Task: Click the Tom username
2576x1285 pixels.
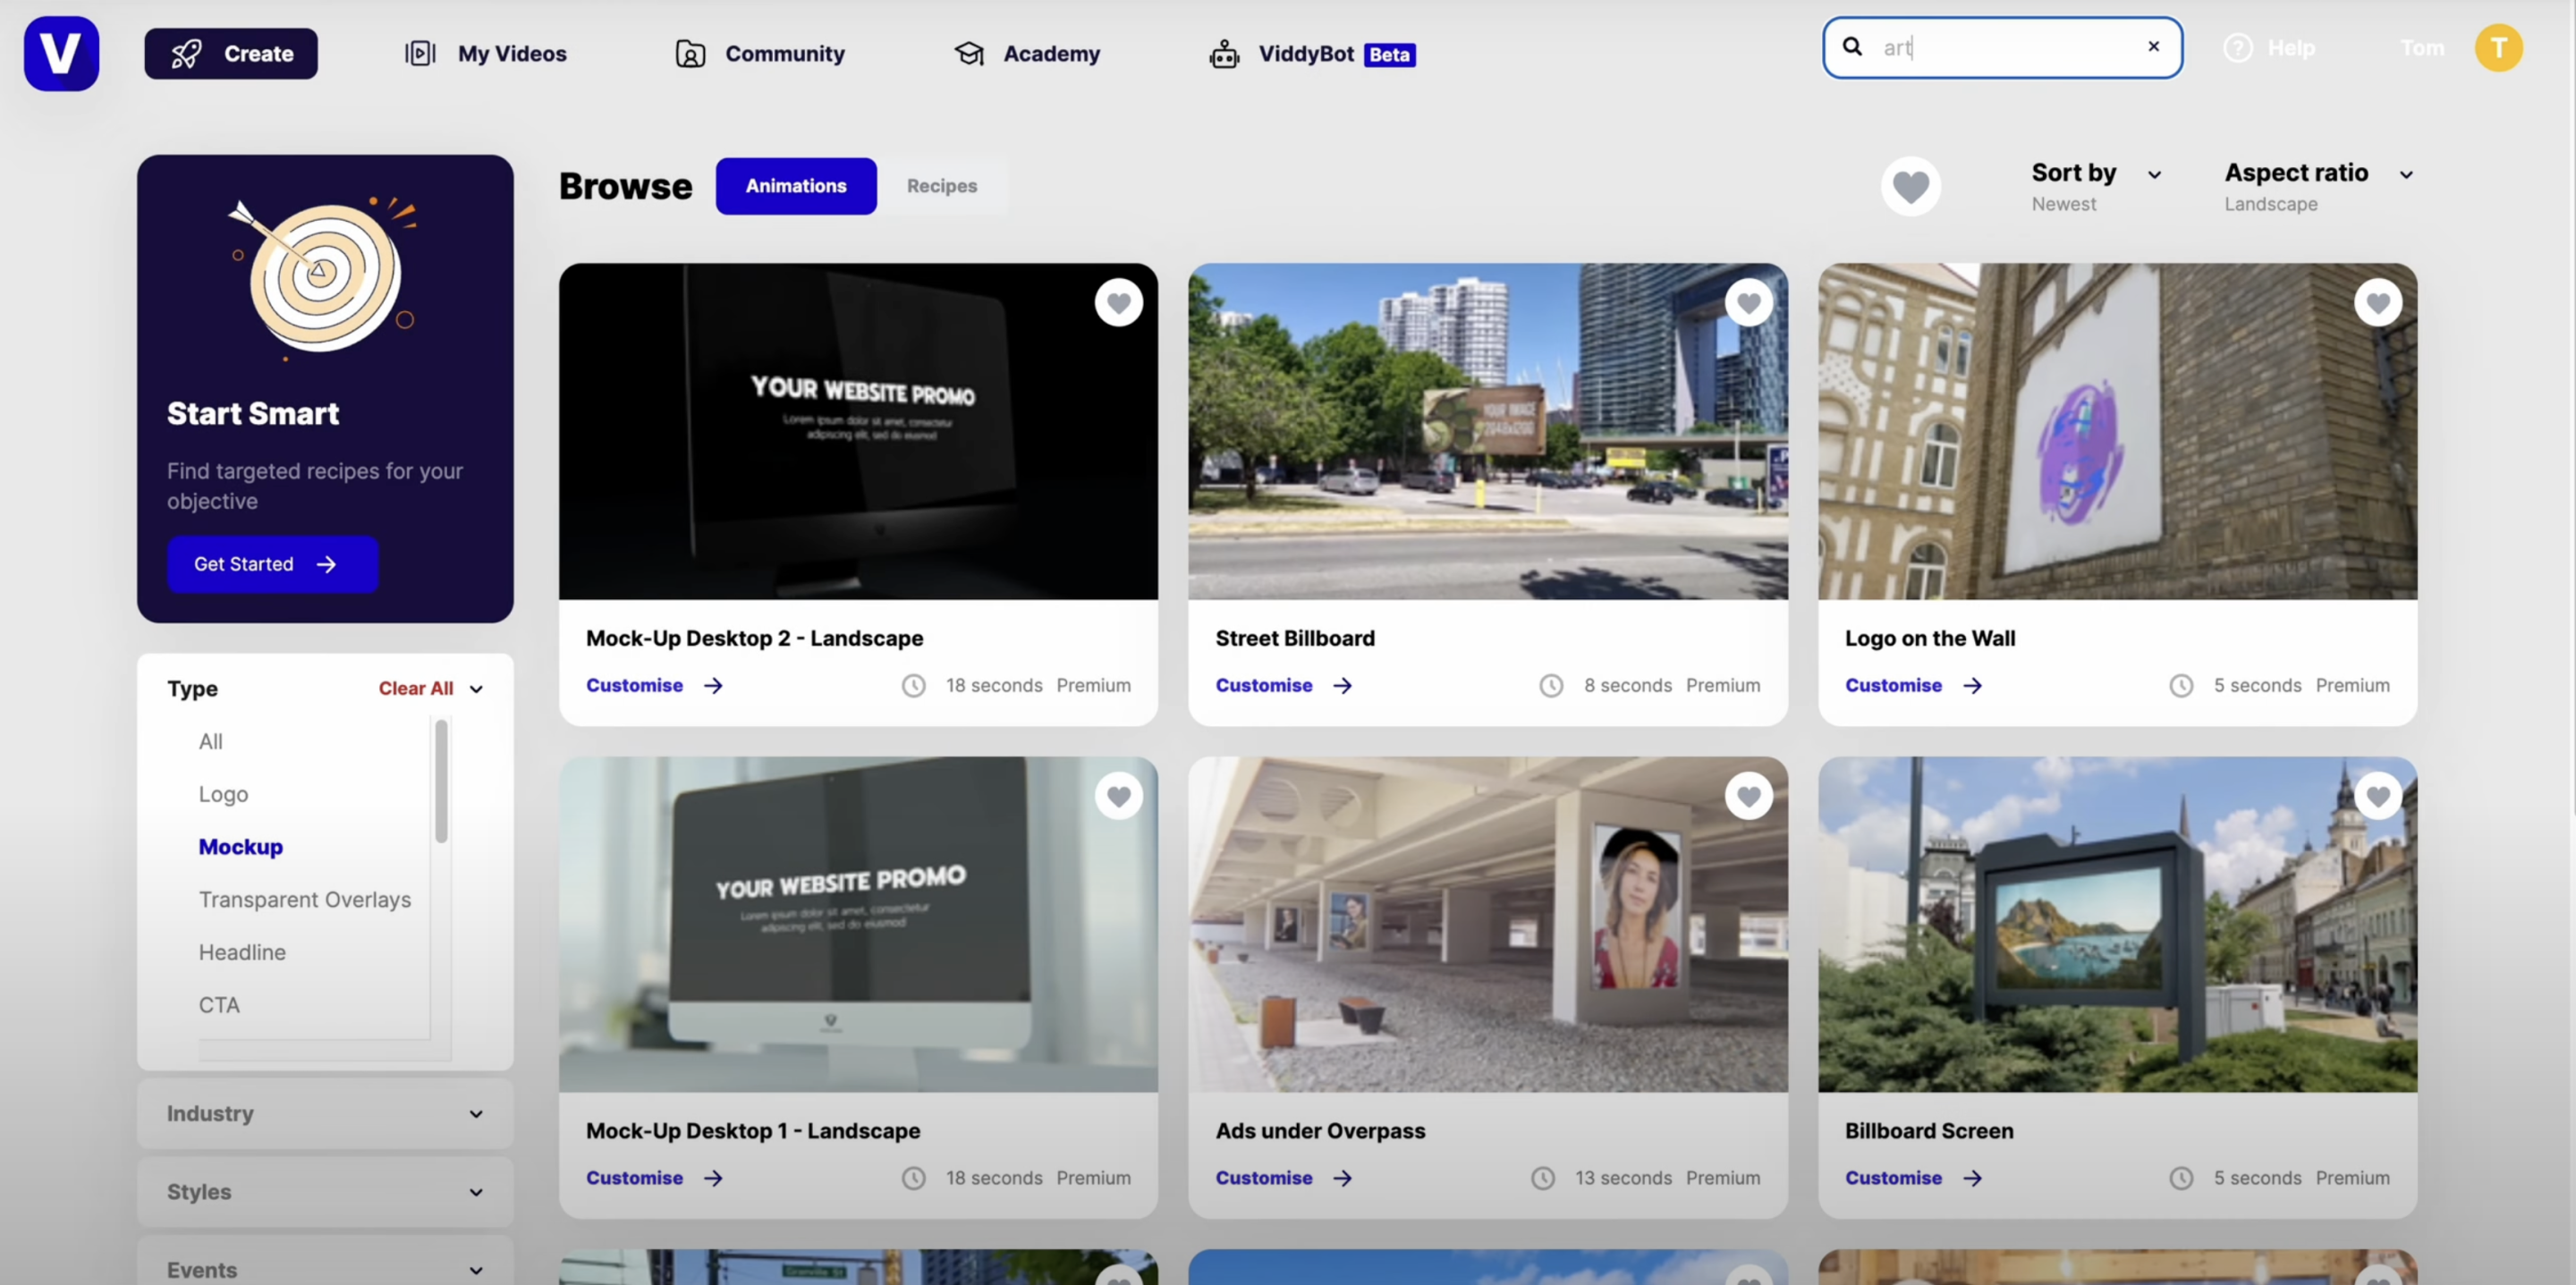Action: [x=2422, y=47]
